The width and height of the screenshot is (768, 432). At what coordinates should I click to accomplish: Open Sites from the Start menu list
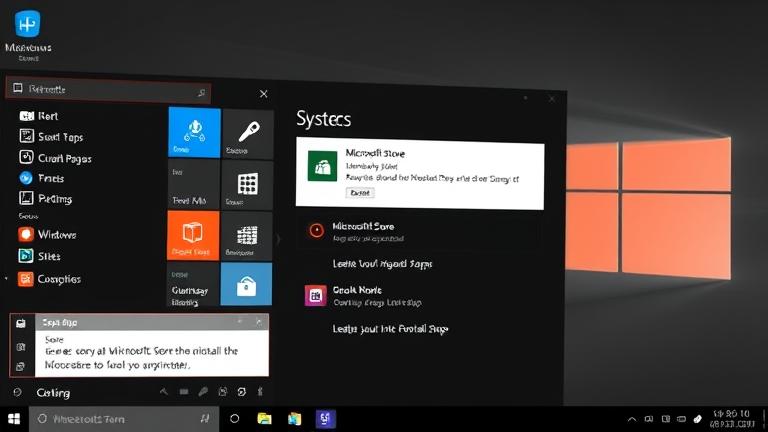(x=39, y=256)
